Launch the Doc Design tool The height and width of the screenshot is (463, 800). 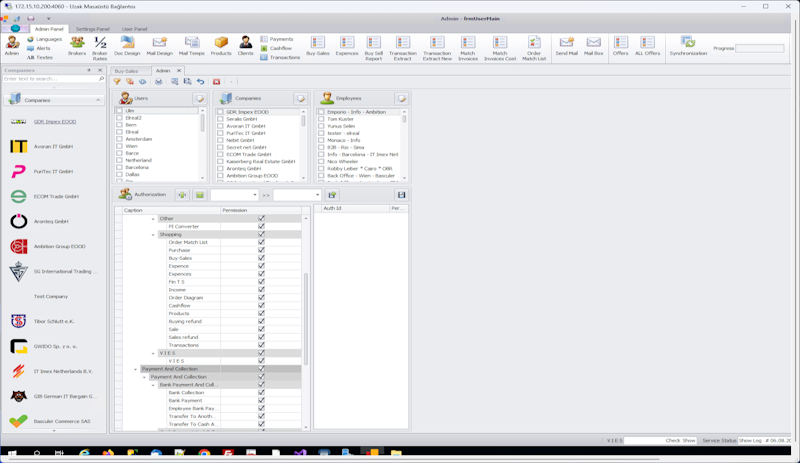tap(127, 45)
